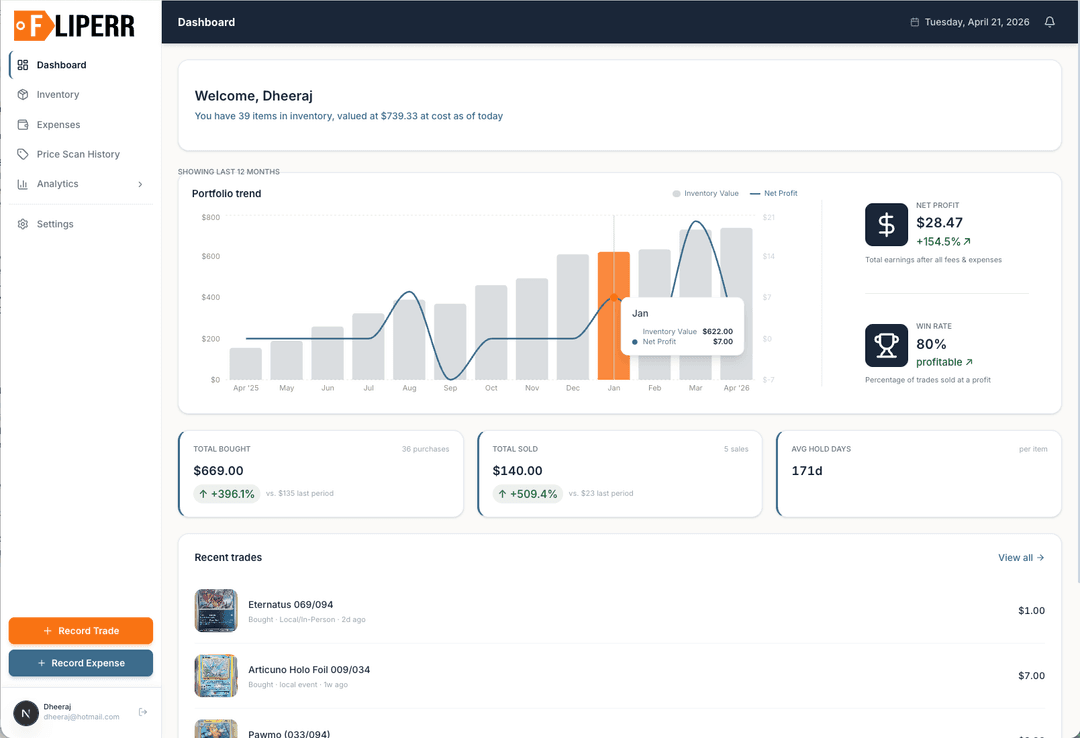Click the 80% win rate value
The width and height of the screenshot is (1080, 738).
pos(931,344)
